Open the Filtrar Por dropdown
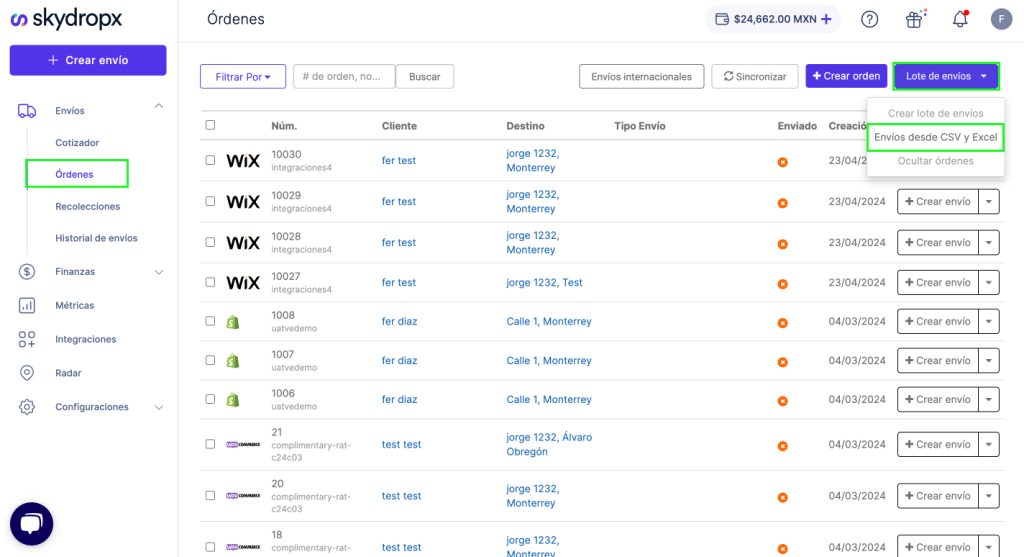Viewport: 1024px width, 557px height. [243, 77]
